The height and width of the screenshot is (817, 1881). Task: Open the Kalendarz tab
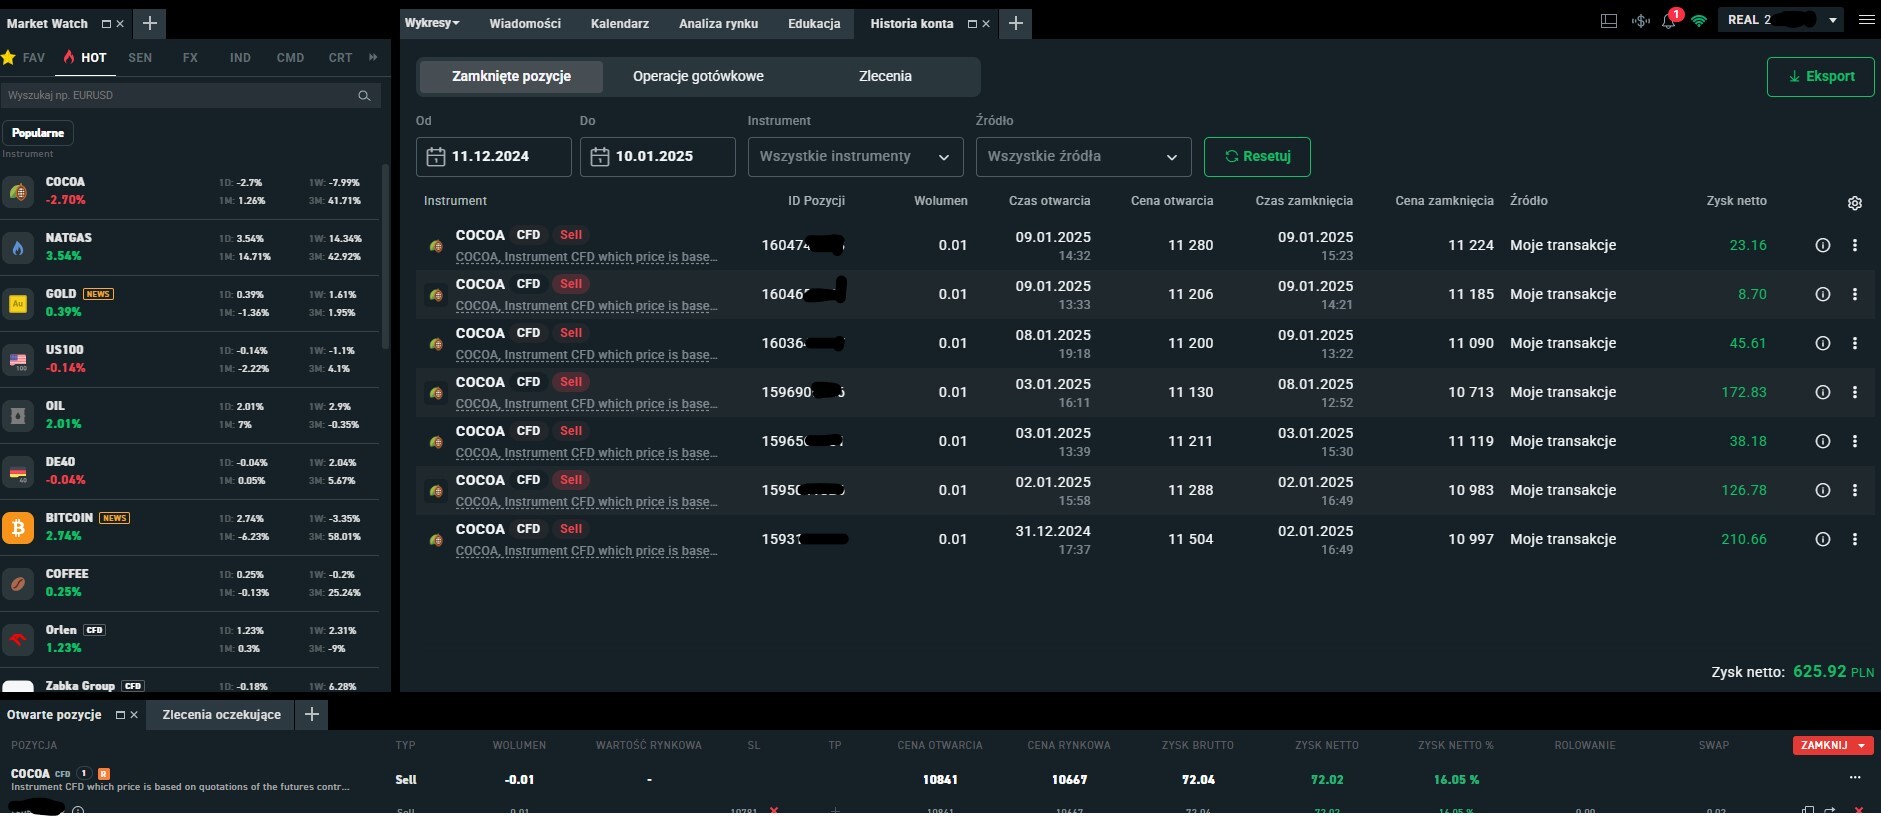619,23
